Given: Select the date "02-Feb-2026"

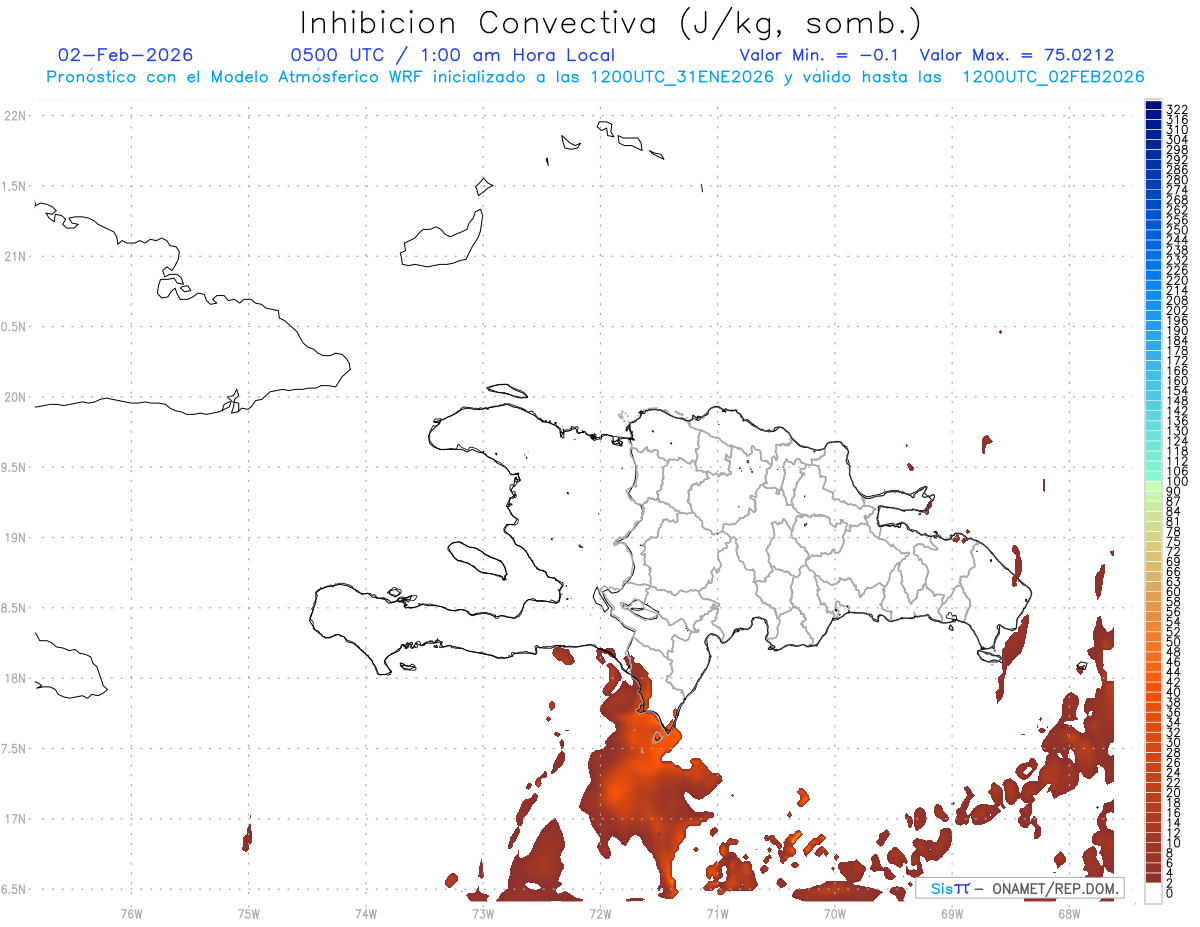Looking at the screenshot, I should [x=126, y=55].
